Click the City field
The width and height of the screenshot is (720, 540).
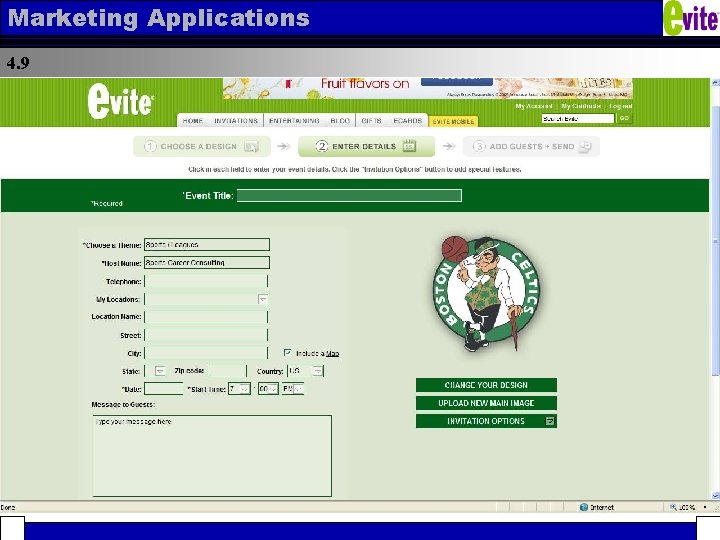[x=206, y=353]
